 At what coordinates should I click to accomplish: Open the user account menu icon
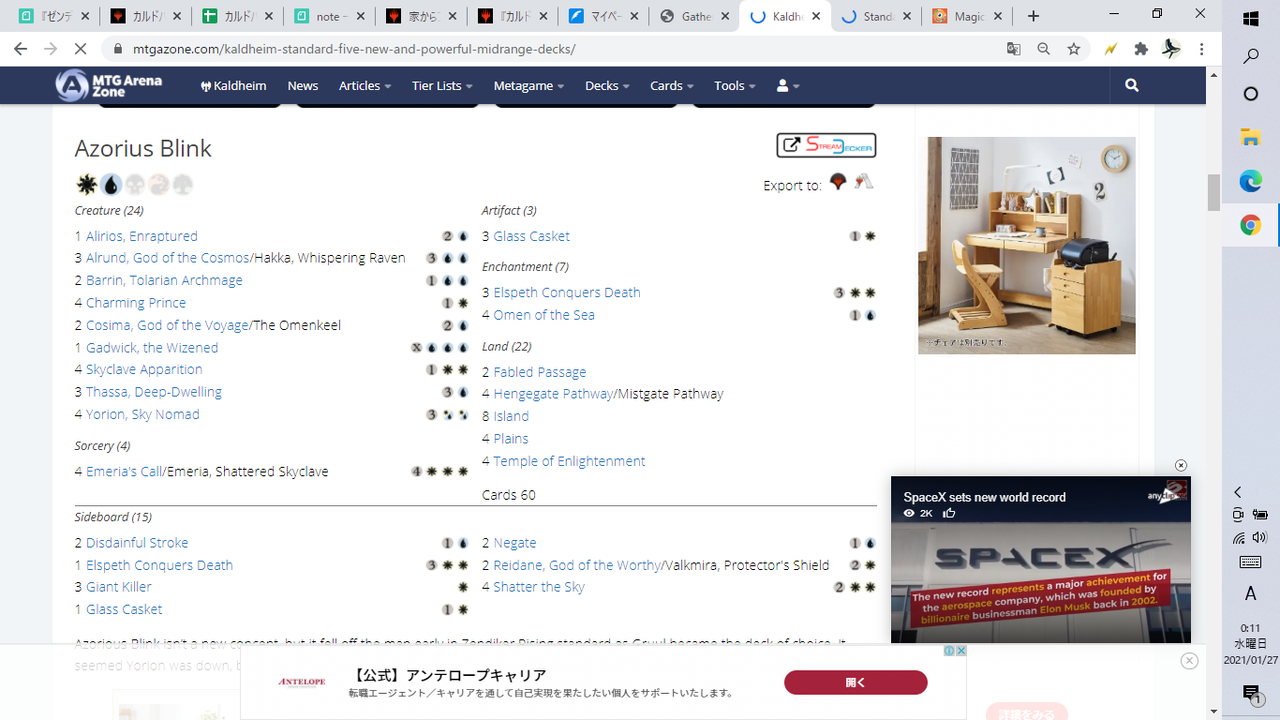[788, 86]
